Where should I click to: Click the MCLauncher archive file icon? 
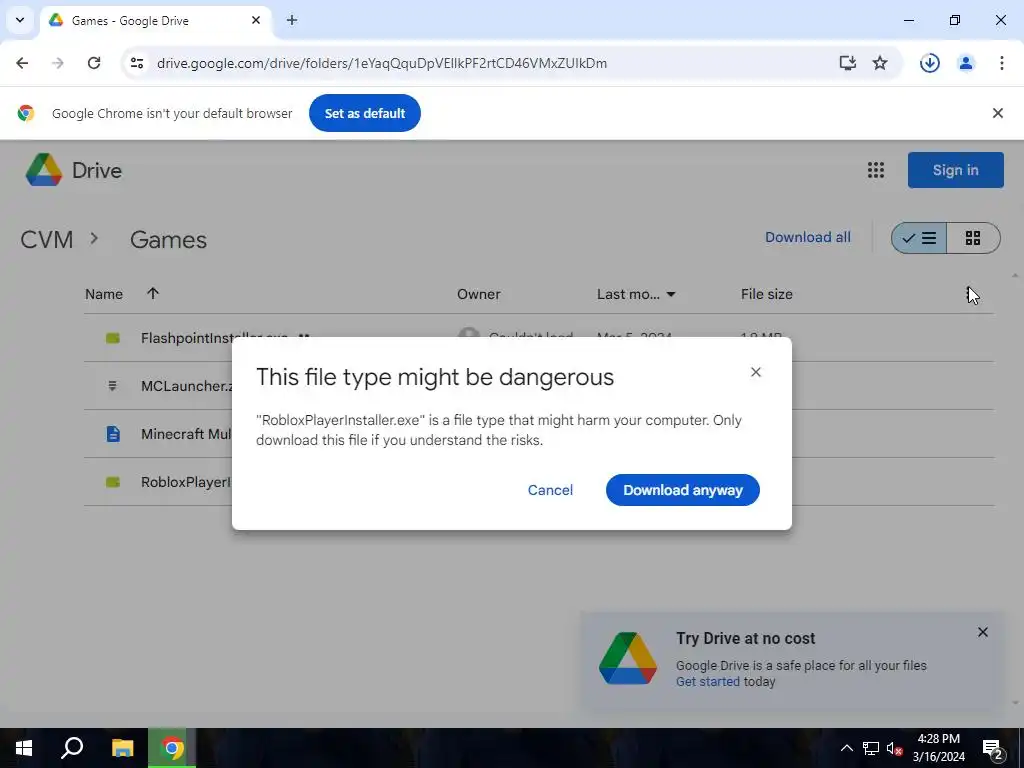click(x=112, y=386)
